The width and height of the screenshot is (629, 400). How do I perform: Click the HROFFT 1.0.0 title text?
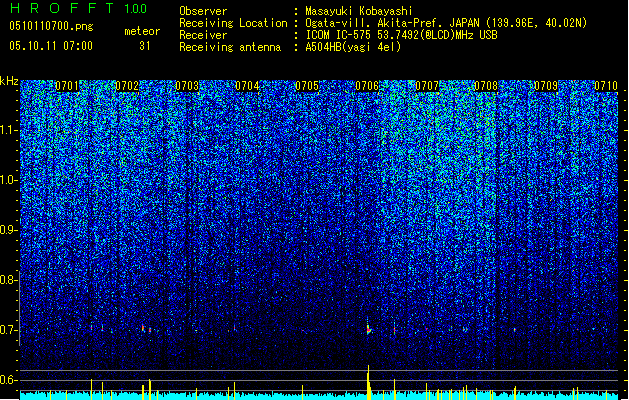(79, 8)
